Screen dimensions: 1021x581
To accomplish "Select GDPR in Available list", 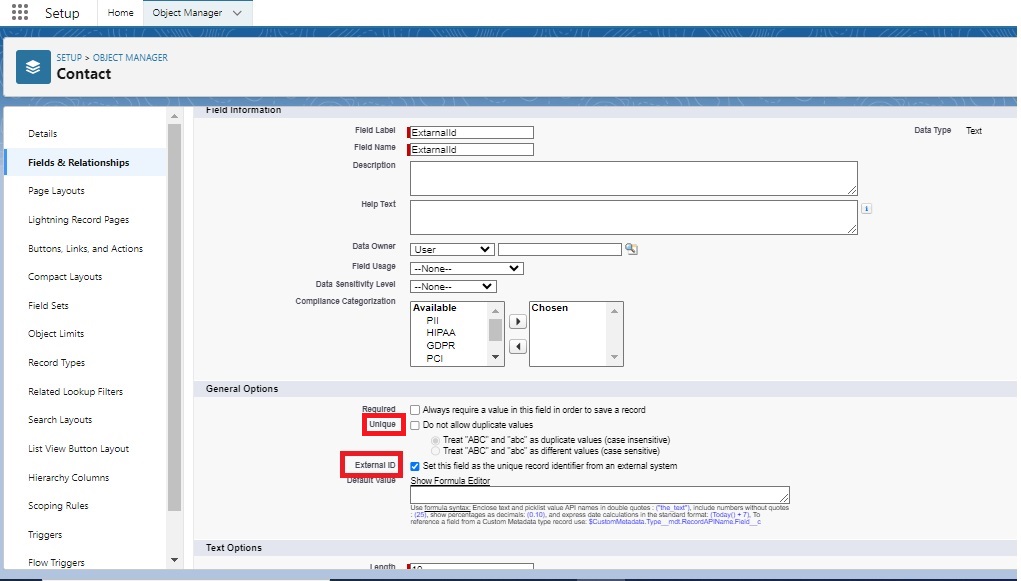I will [441, 346].
